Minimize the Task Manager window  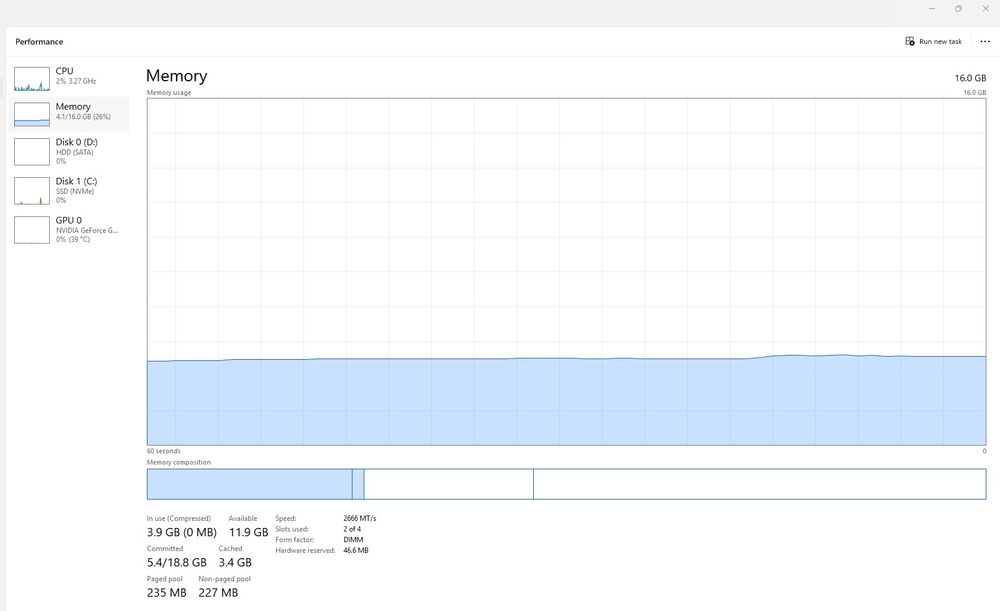932,8
